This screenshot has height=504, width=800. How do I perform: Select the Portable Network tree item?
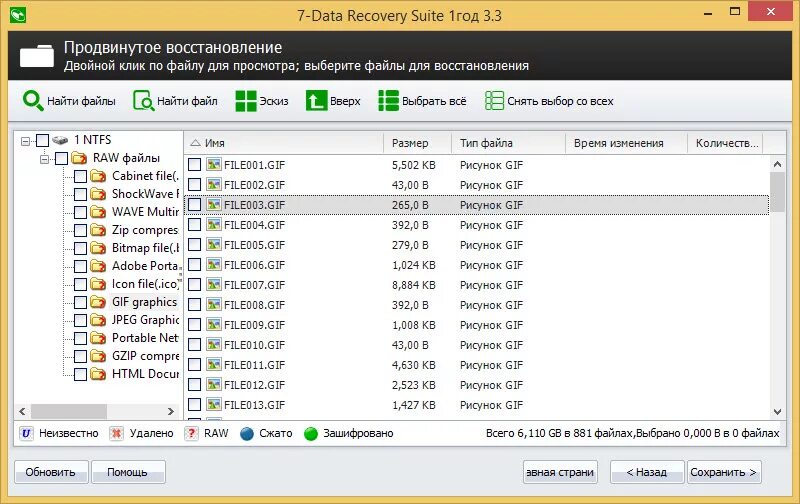click(145, 338)
